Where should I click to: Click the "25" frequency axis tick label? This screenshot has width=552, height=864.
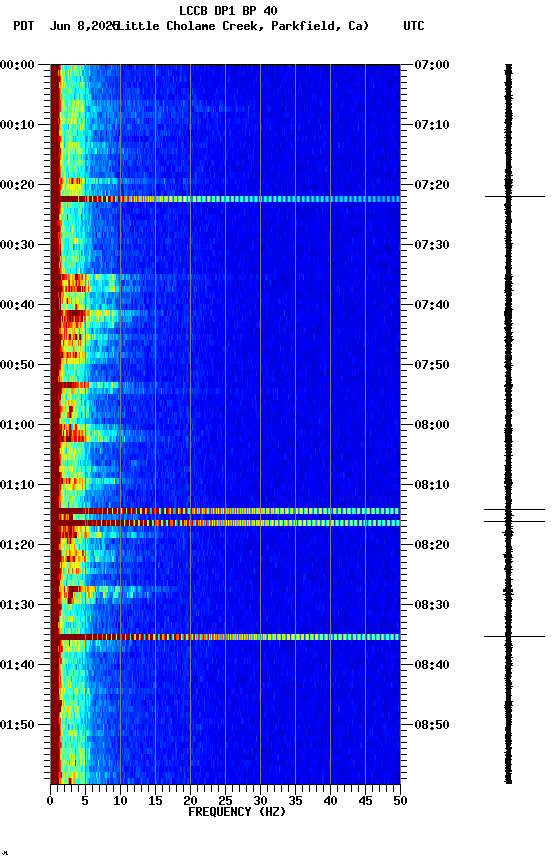[x=225, y=801]
